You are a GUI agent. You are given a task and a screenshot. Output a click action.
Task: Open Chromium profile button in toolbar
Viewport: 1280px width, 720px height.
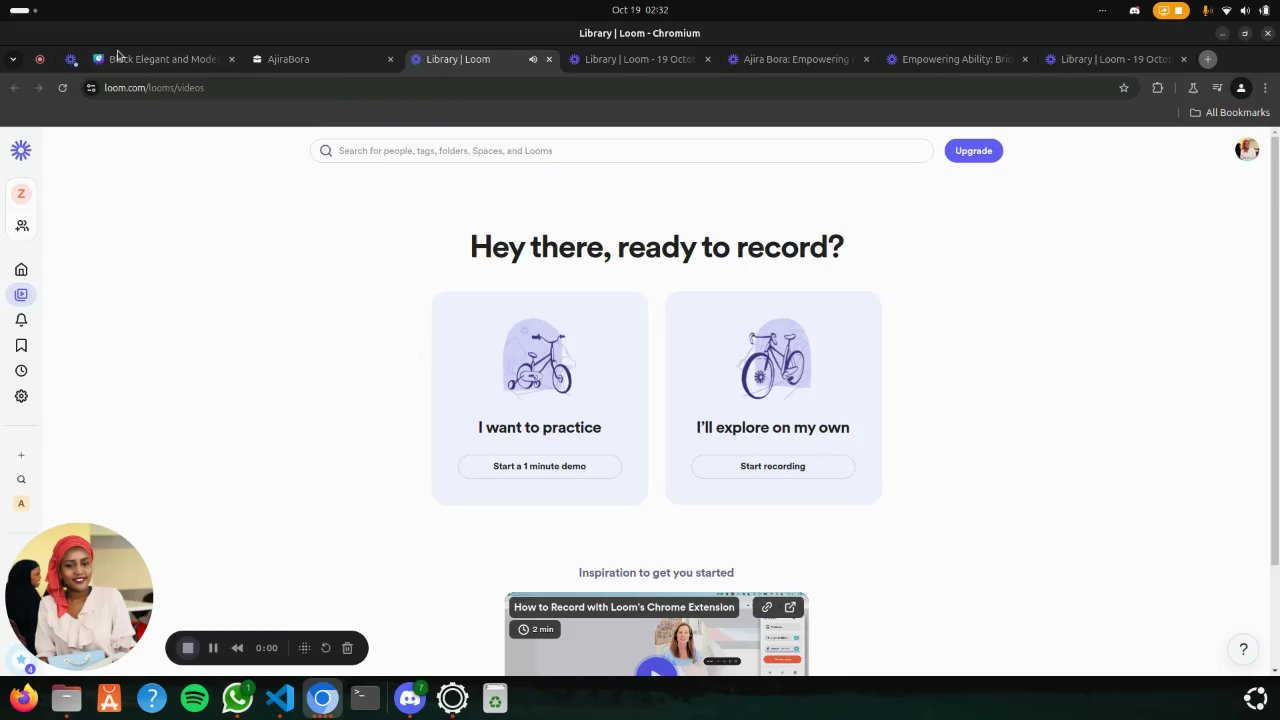1241,88
